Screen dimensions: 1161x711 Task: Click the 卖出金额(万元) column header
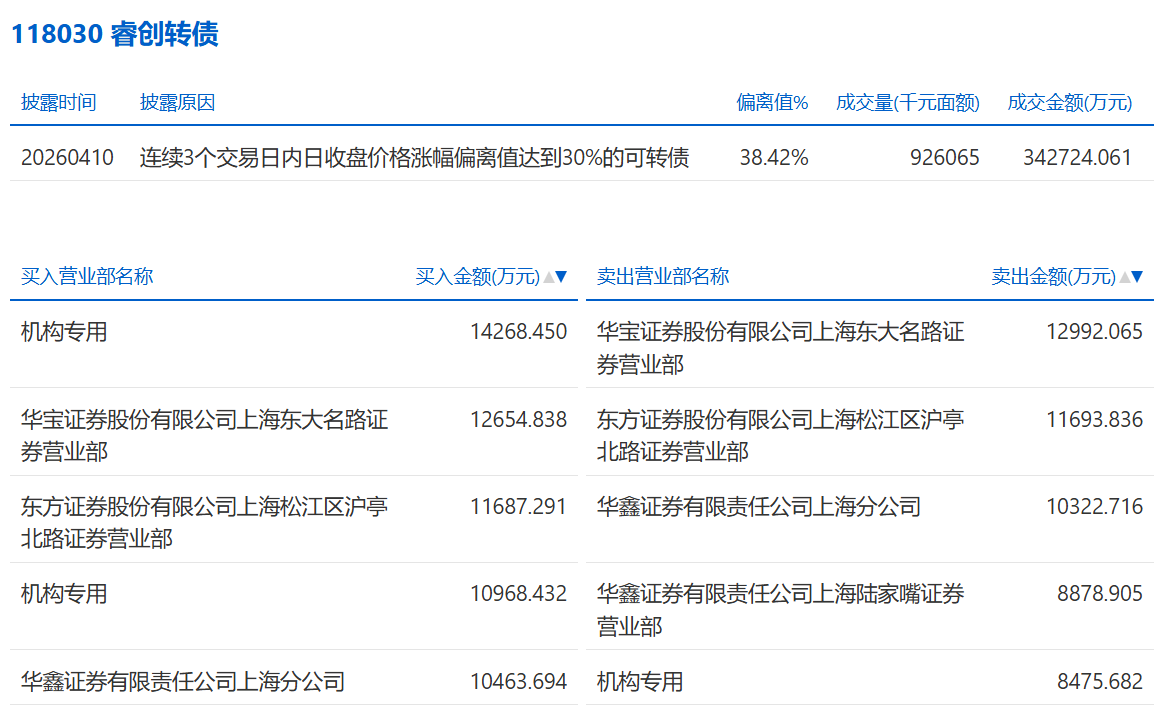1053,277
